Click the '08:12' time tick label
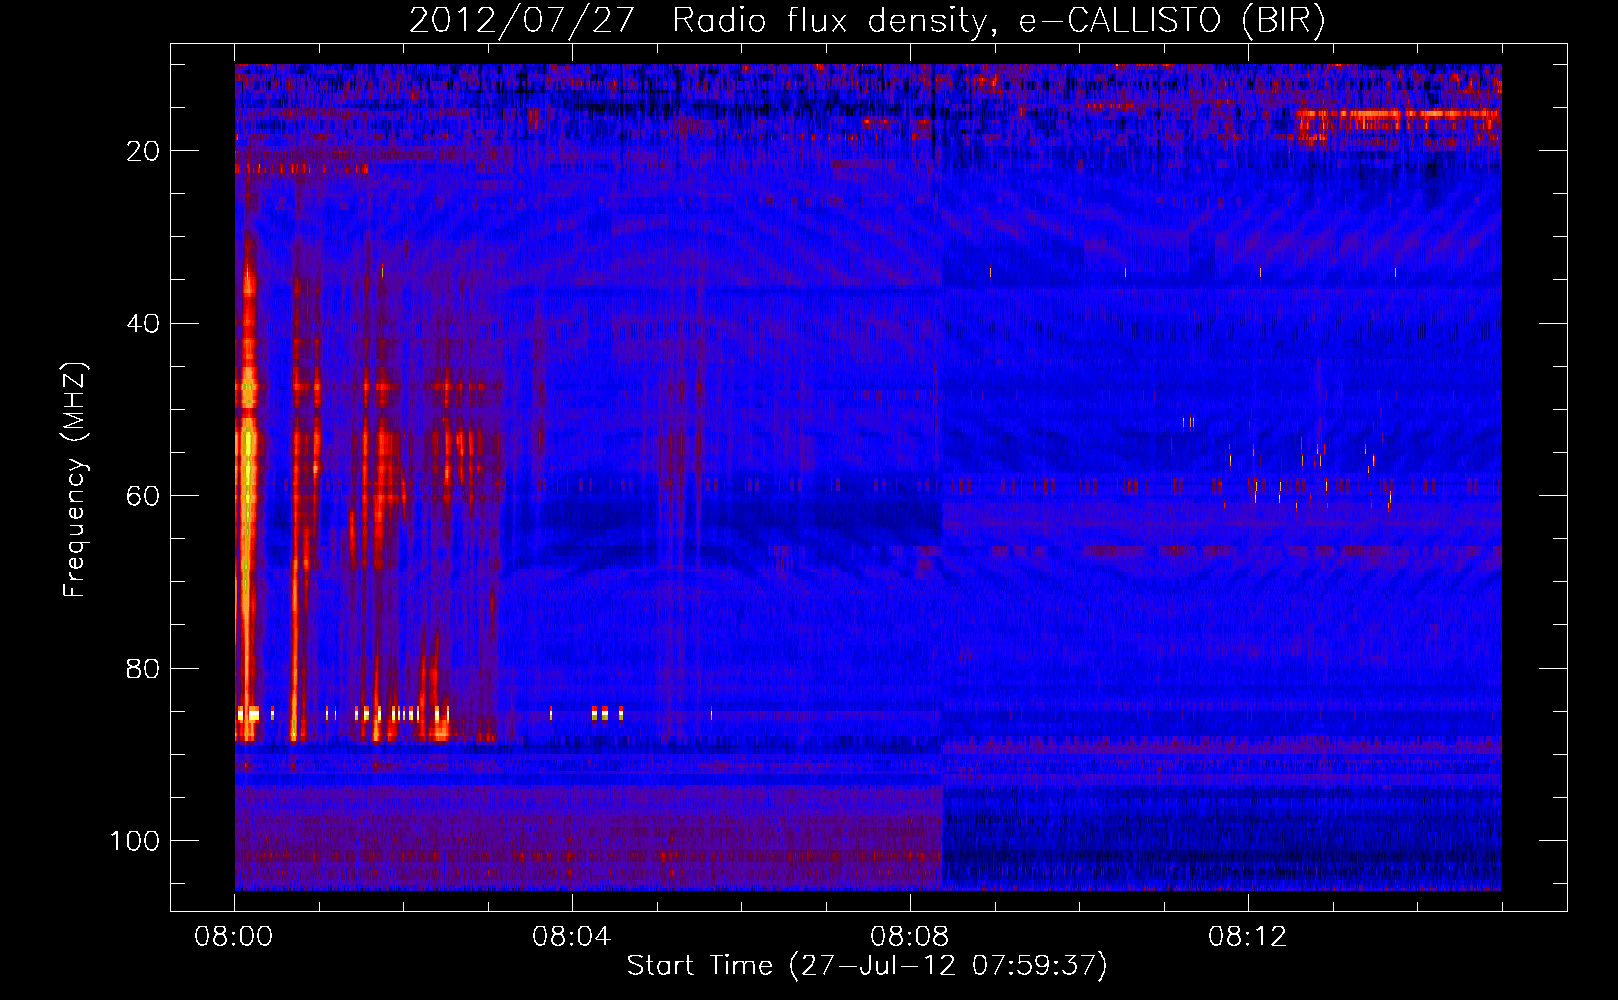The height and width of the screenshot is (1000, 1618). coord(1247,937)
